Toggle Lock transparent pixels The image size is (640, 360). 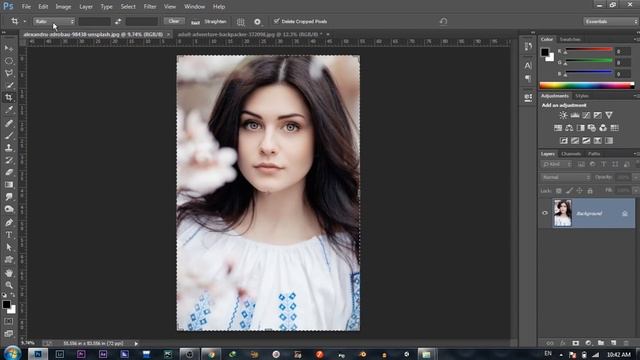click(558, 191)
